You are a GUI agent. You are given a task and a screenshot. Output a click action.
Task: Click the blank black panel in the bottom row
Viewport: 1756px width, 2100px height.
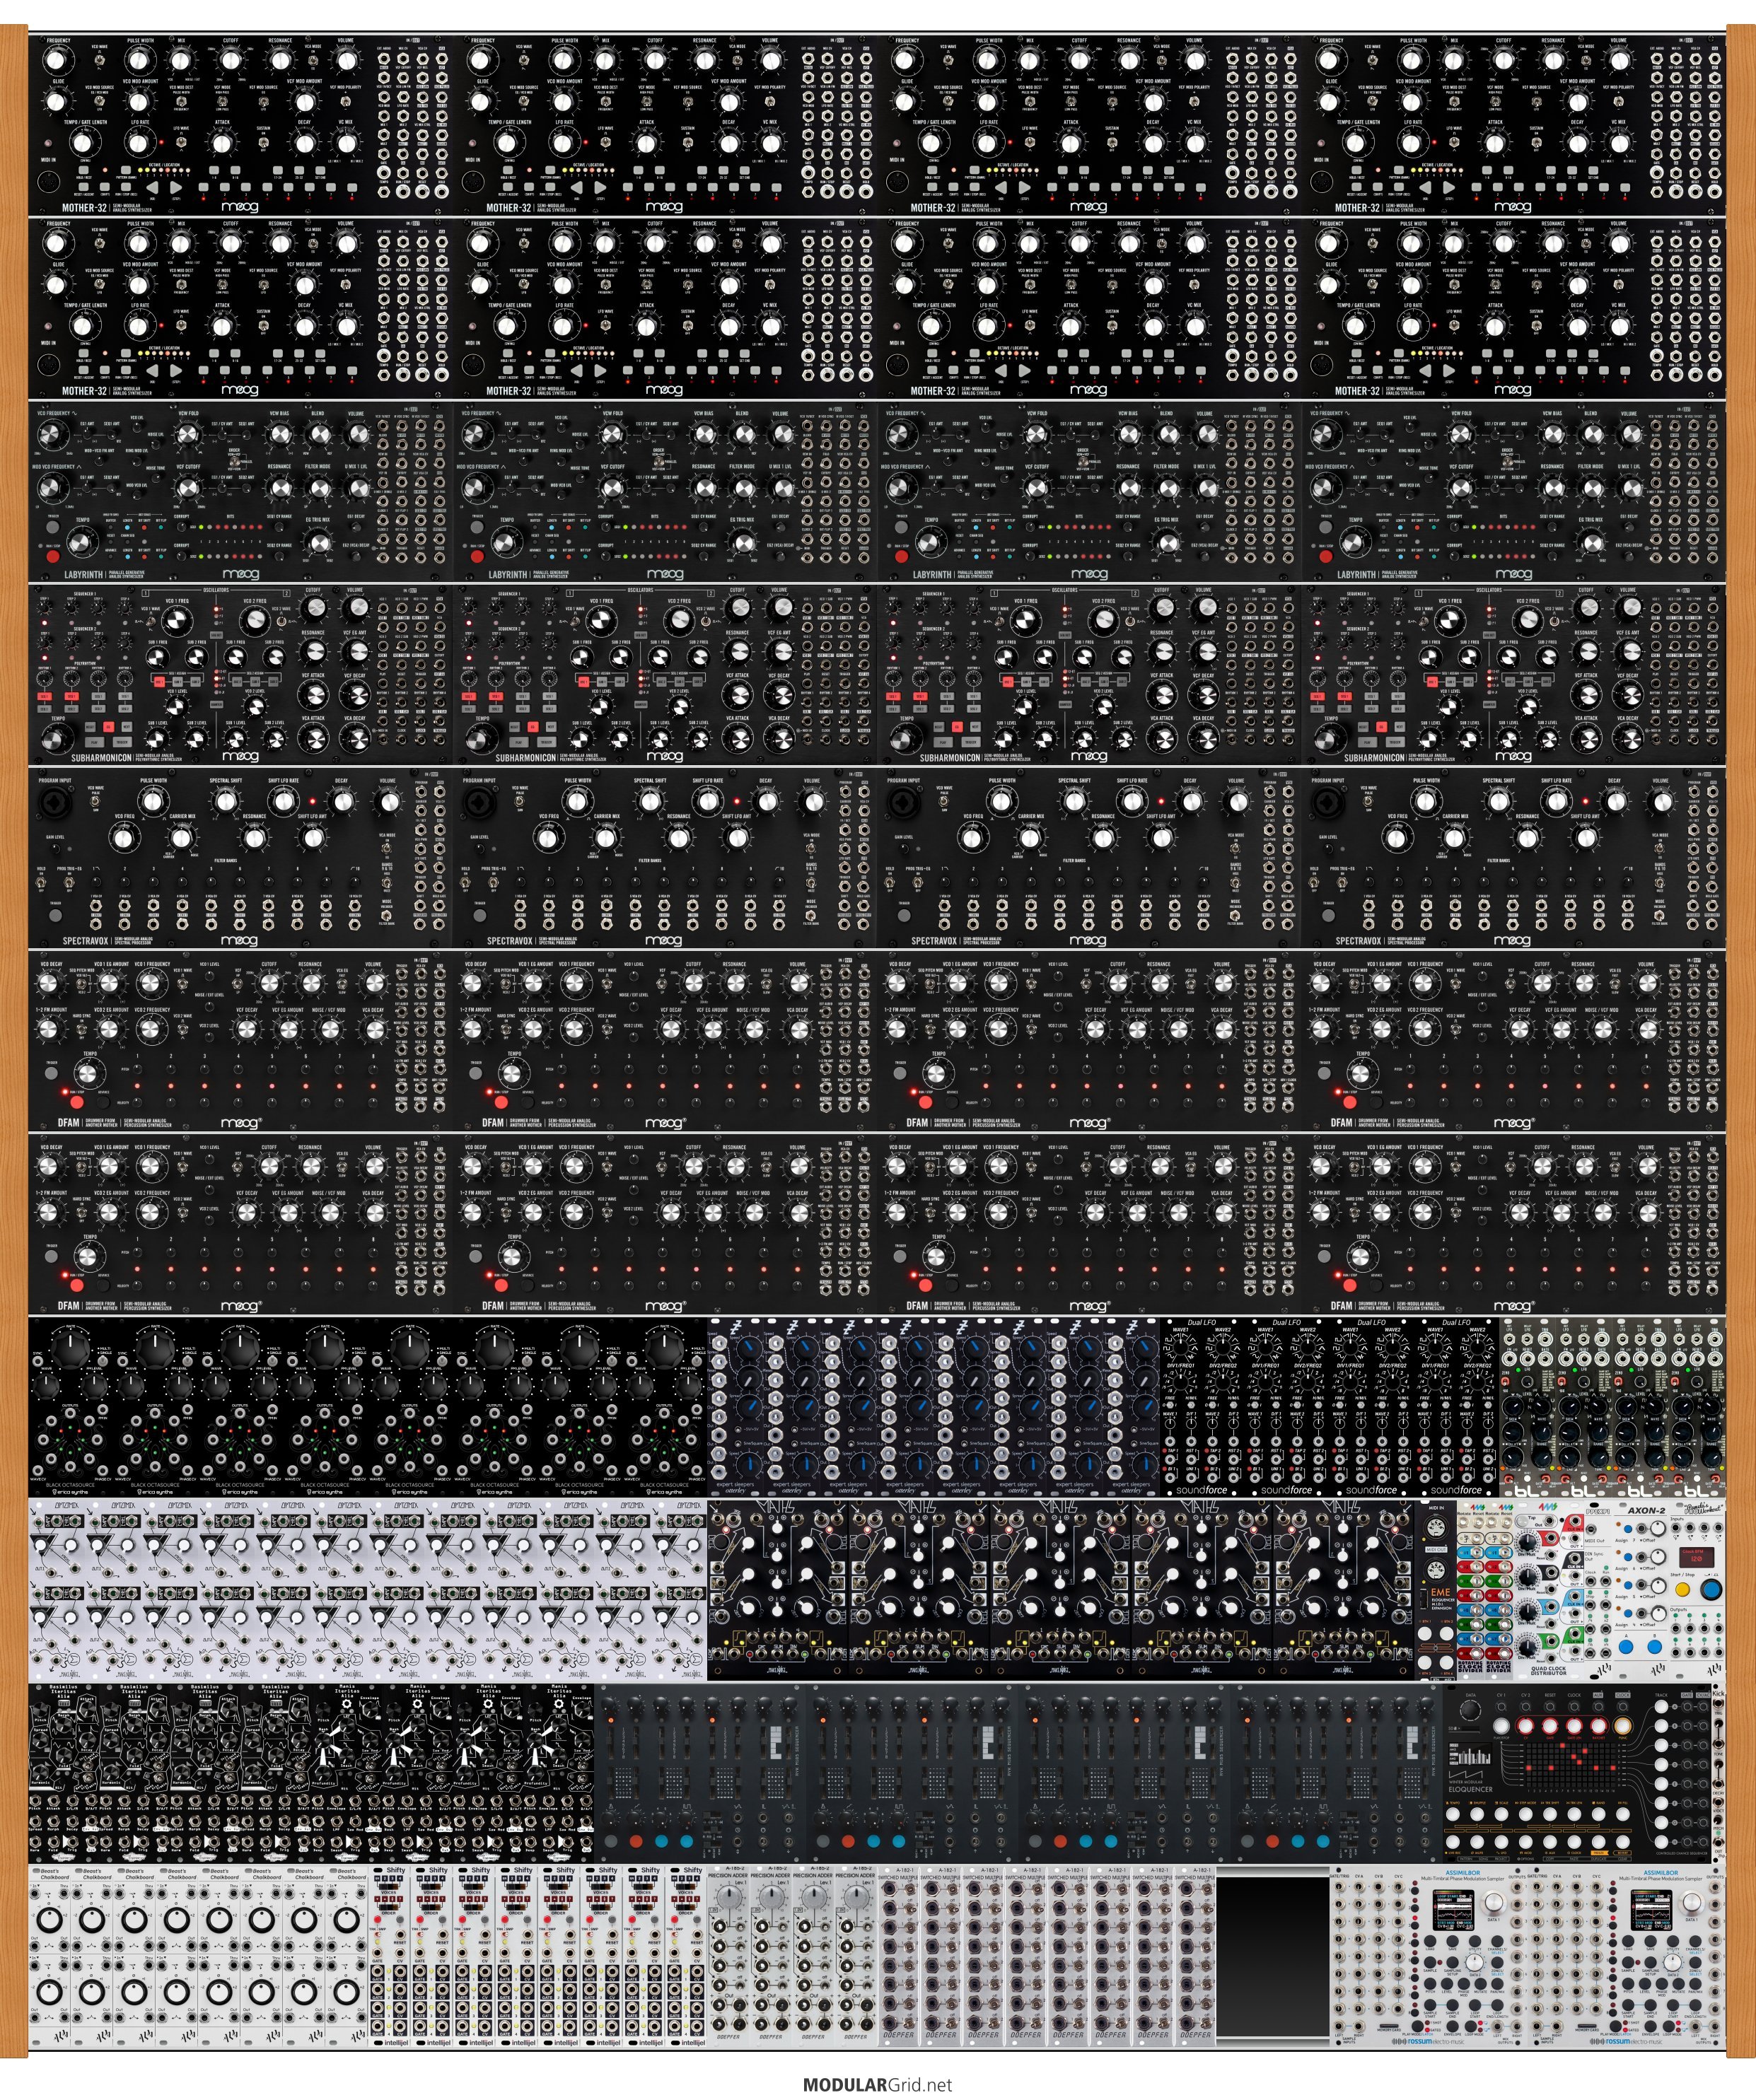(x=1272, y=1956)
